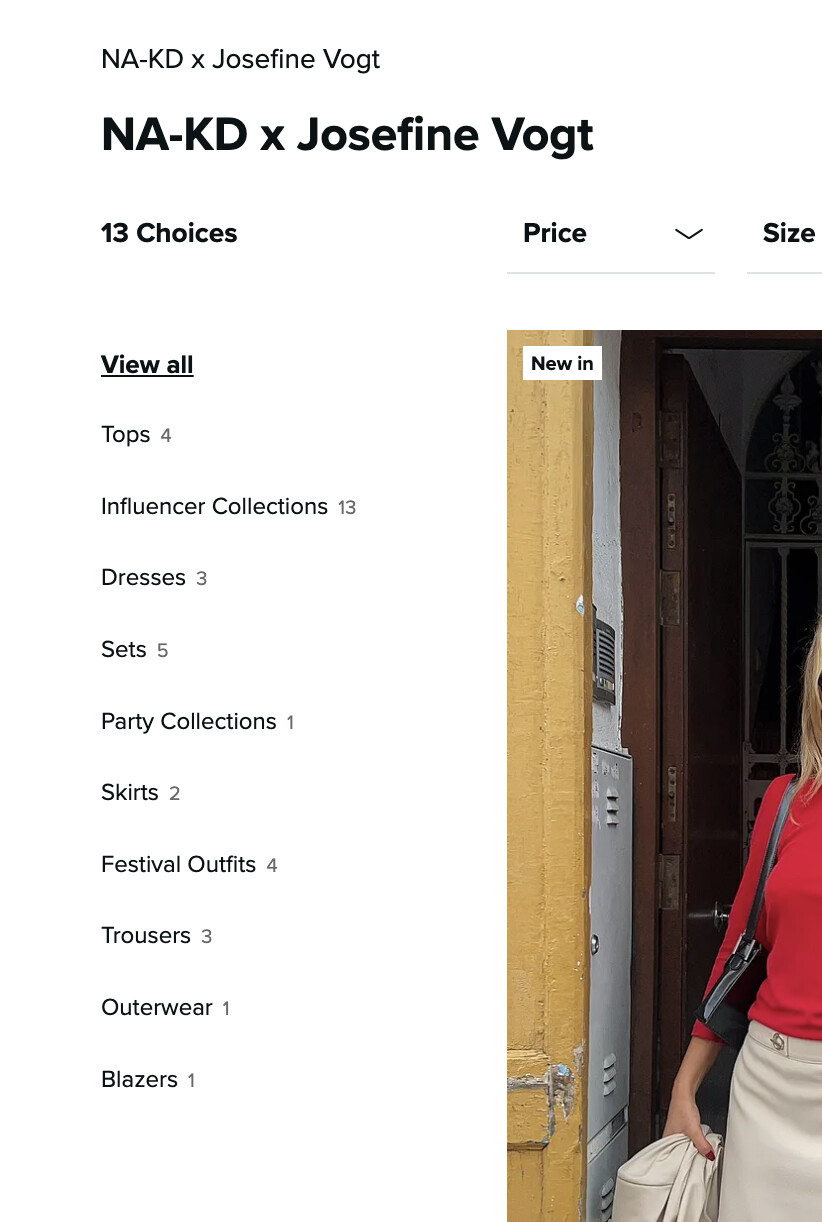This screenshot has width=822, height=1222.
Task: Click the NA-KD x Josefine Vogt breadcrumb
Action: 240,60
